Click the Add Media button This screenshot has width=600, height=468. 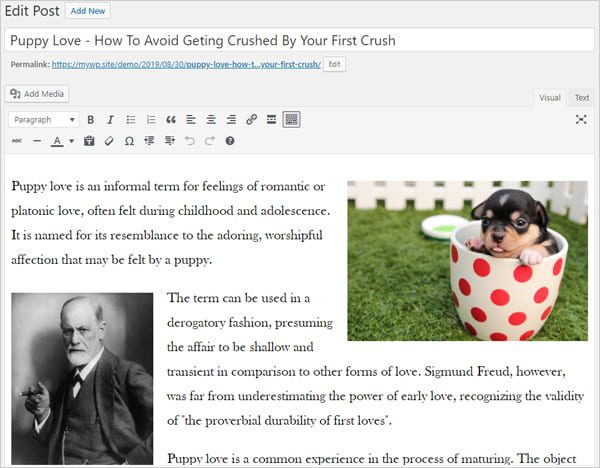pyautogui.click(x=37, y=94)
